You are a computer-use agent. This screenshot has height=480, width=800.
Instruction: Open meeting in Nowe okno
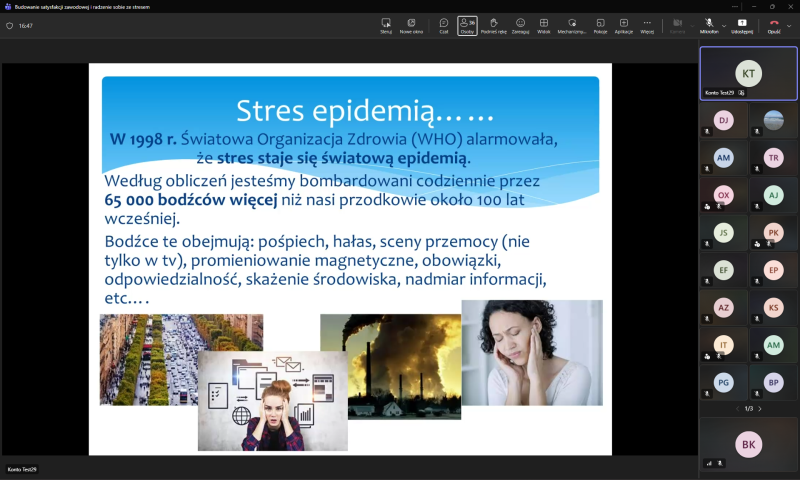(411, 25)
